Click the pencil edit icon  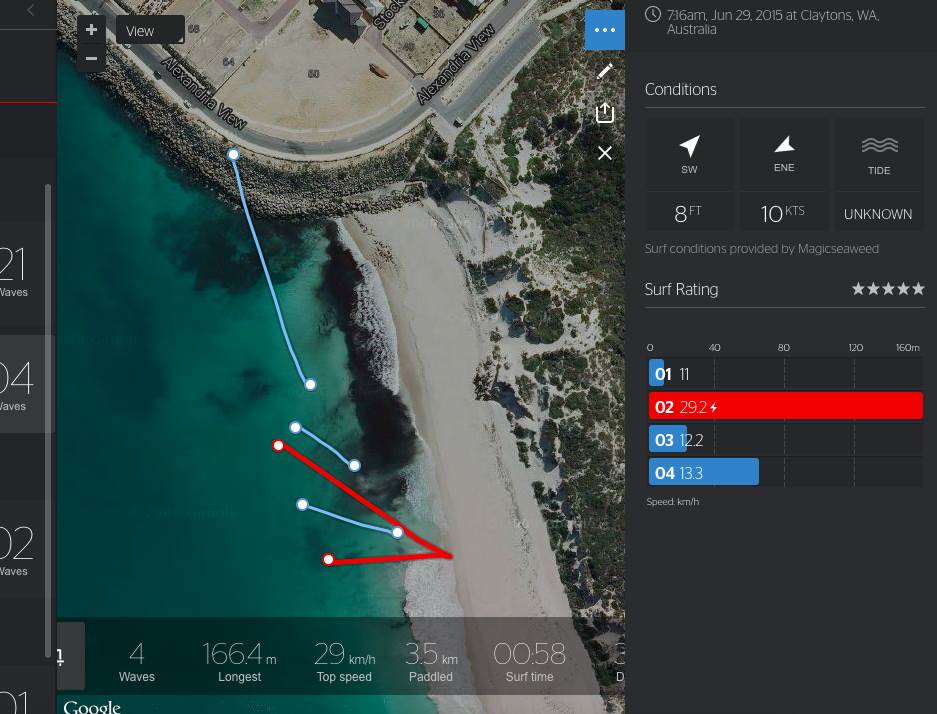(604, 71)
